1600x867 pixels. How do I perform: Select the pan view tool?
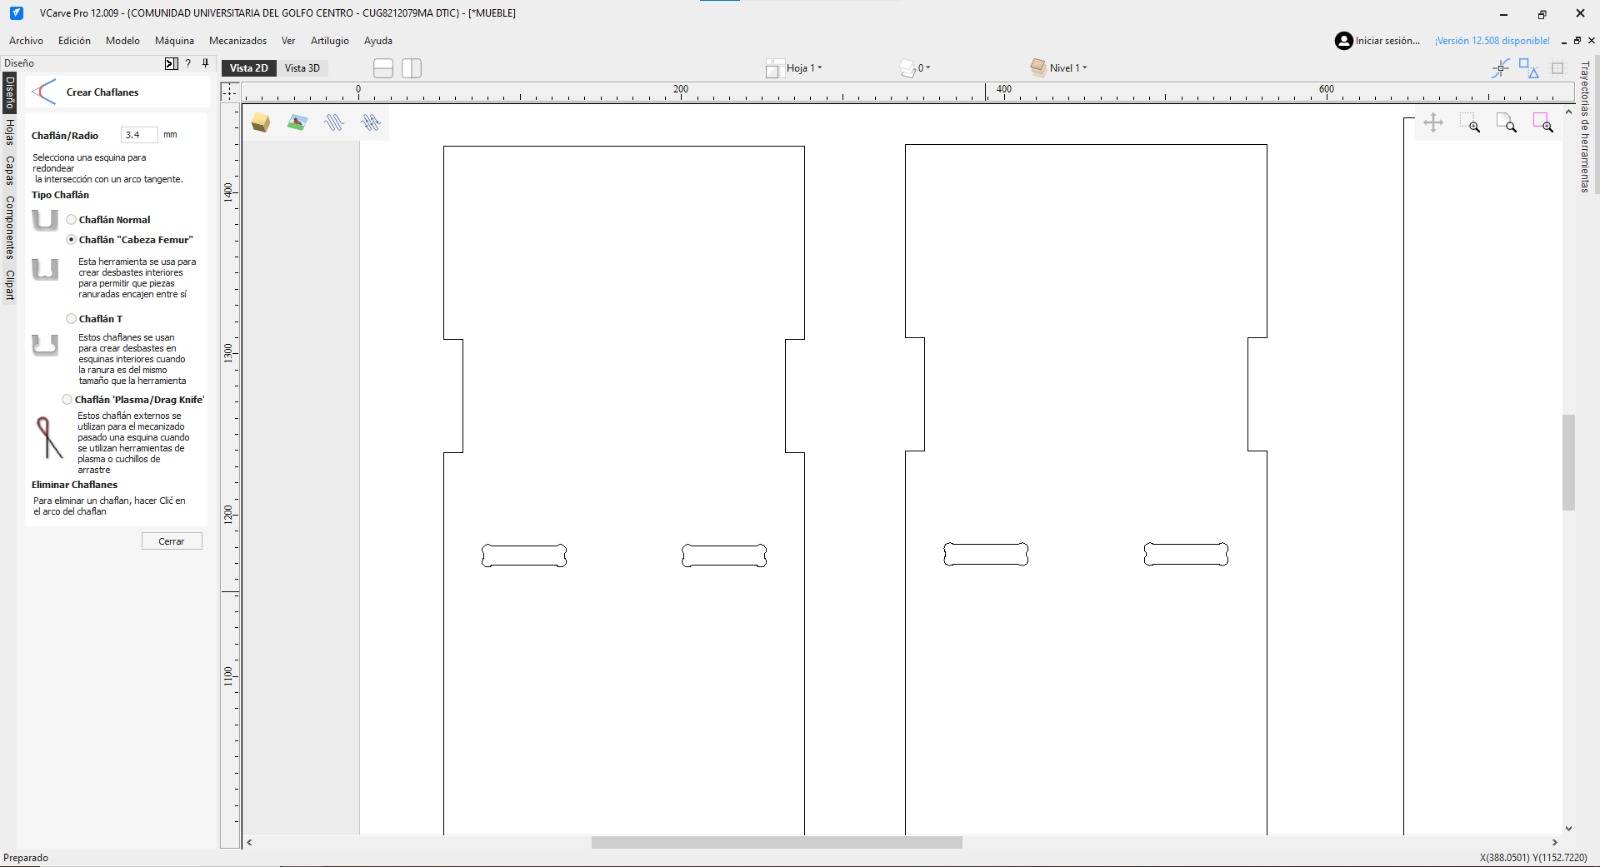click(x=1433, y=123)
